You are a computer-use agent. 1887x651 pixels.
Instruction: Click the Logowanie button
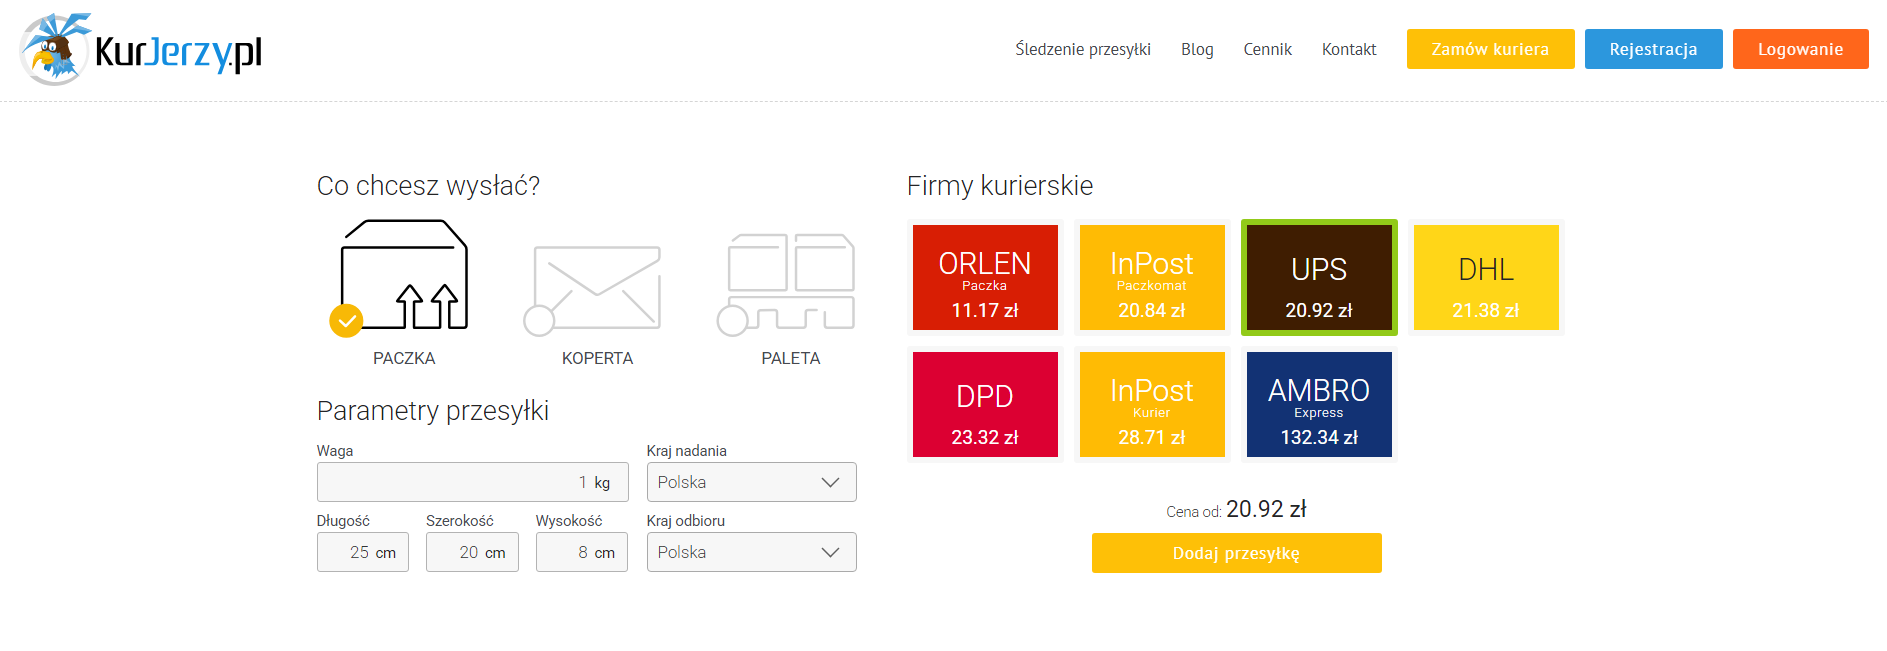(x=1799, y=49)
